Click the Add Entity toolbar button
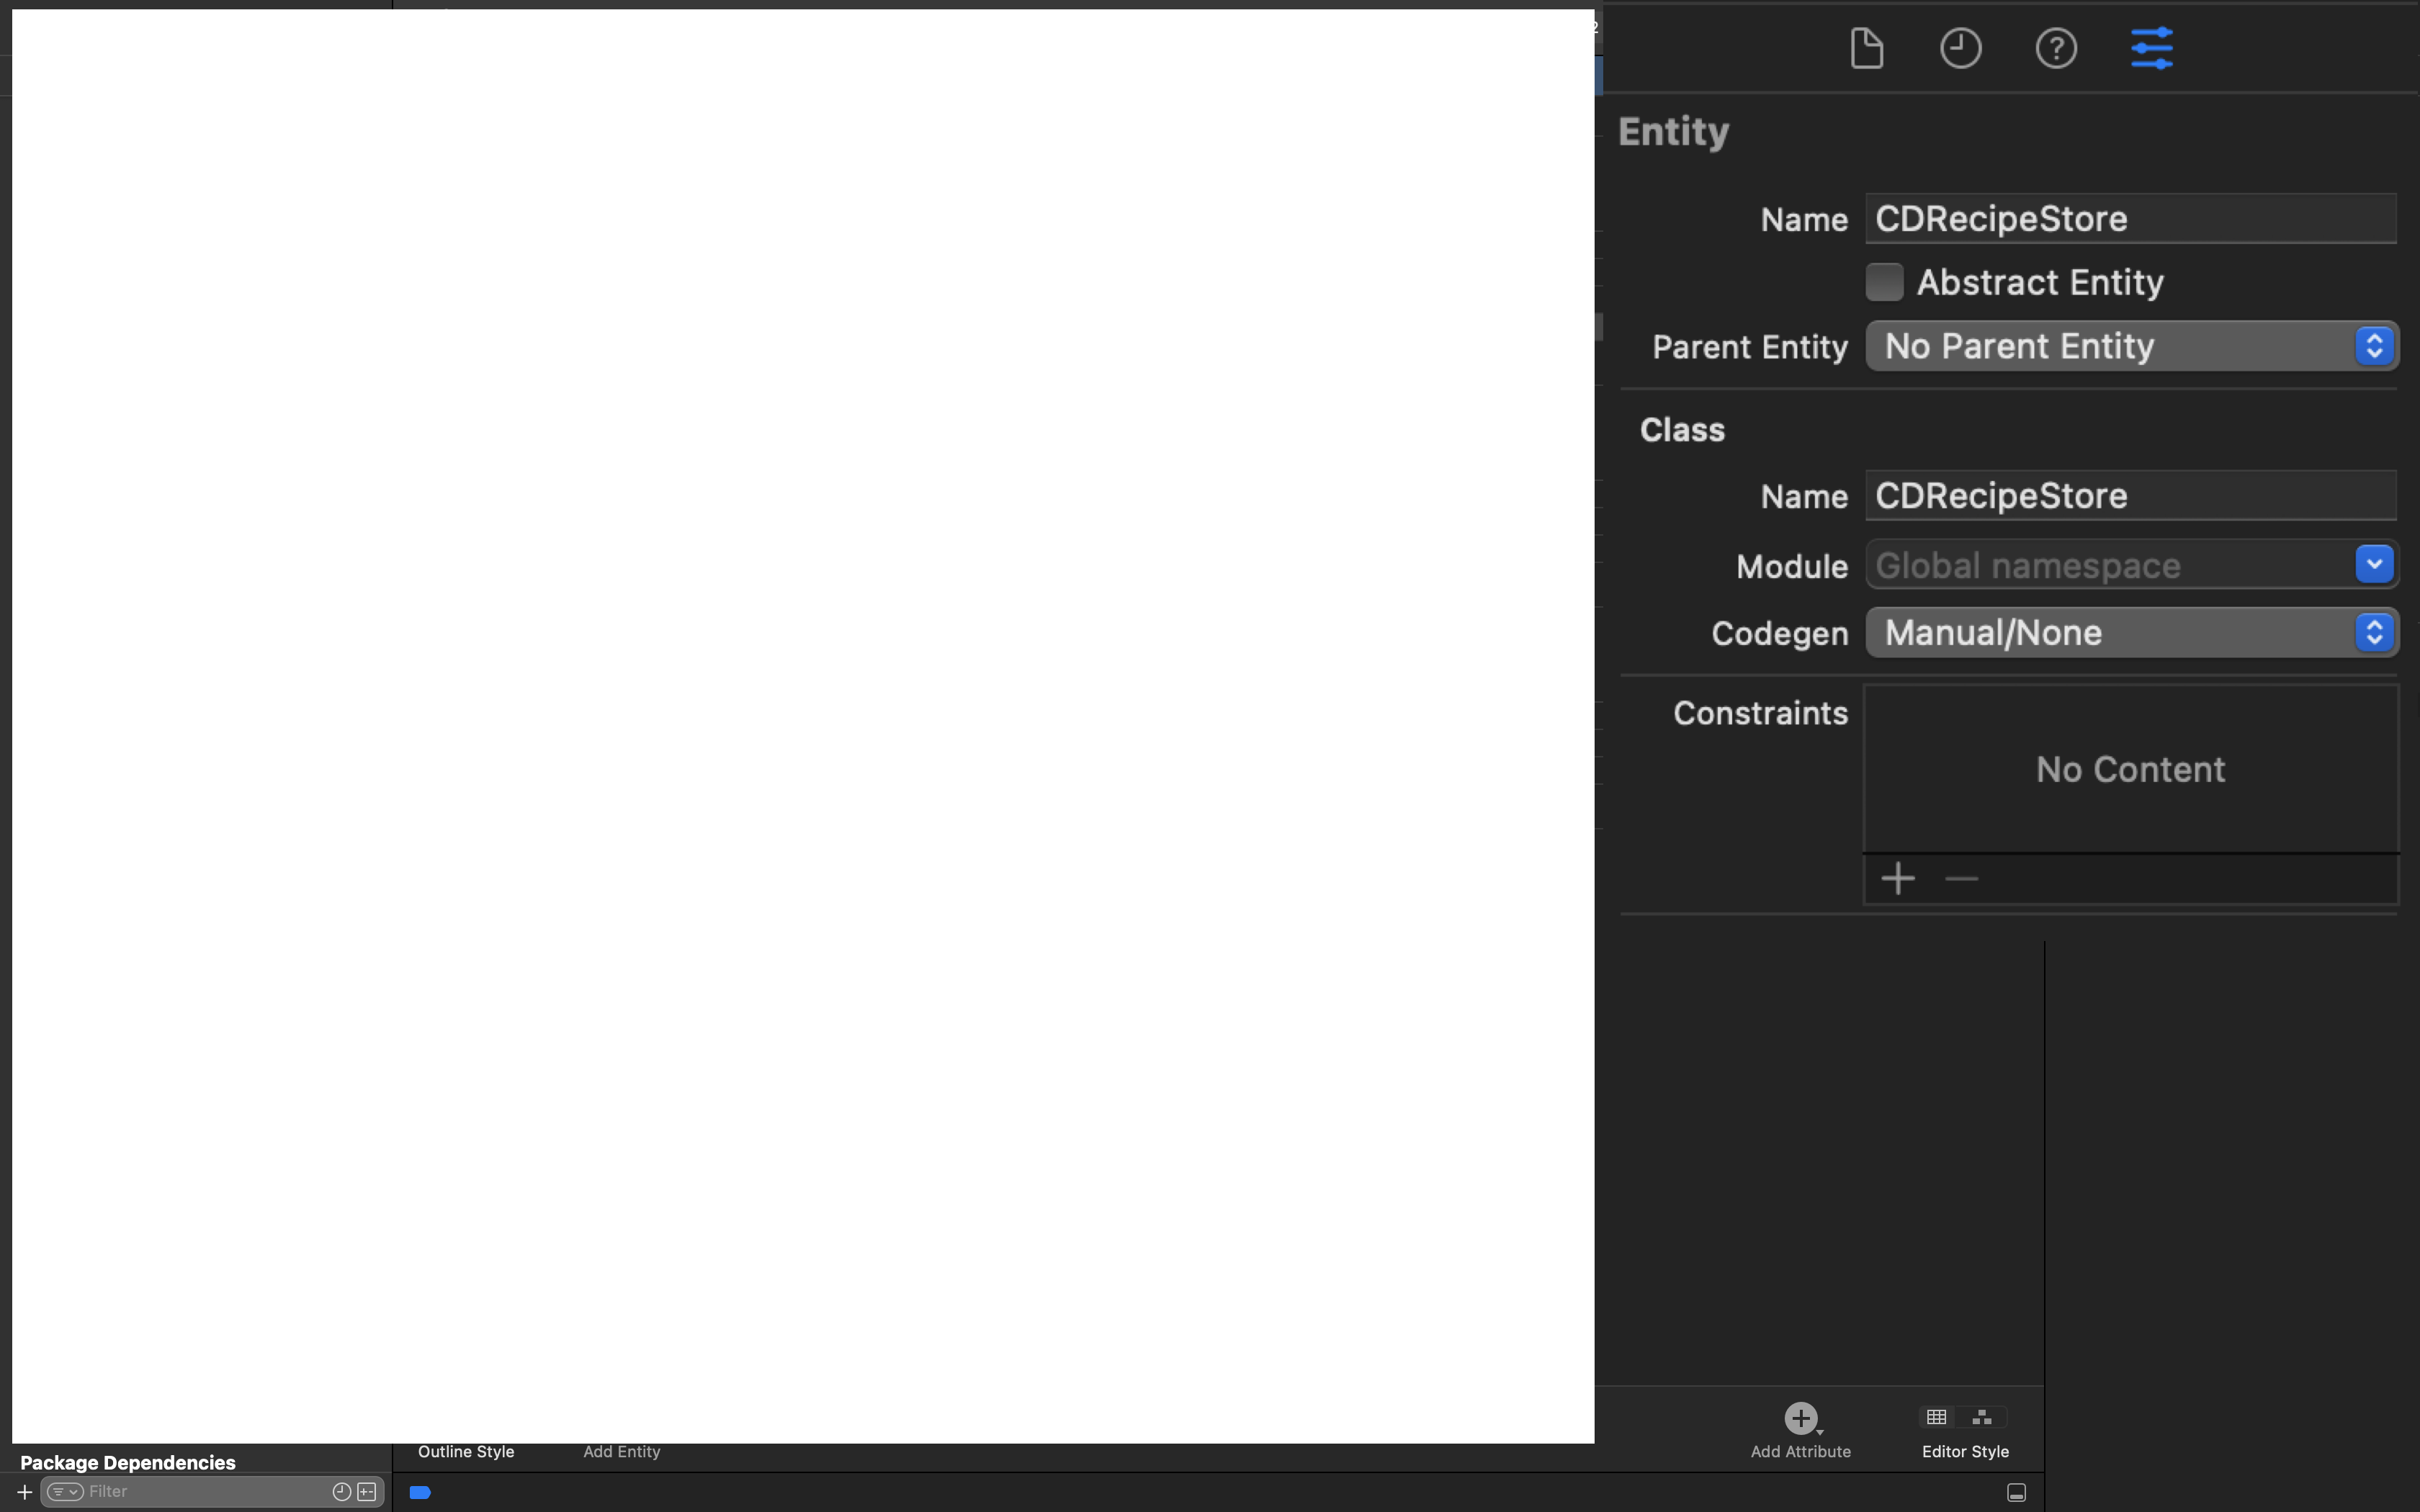This screenshot has width=2420, height=1512. (622, 1451)
